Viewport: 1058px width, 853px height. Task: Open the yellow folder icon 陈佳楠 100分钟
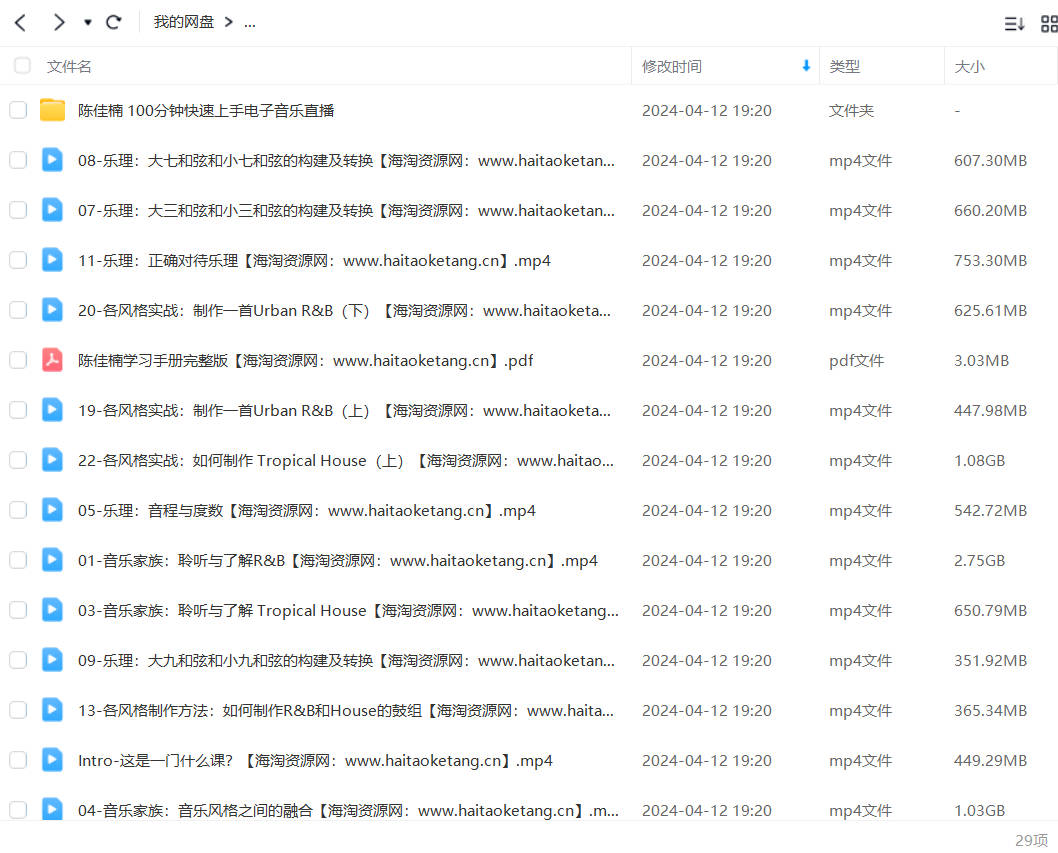click(52, 110)
